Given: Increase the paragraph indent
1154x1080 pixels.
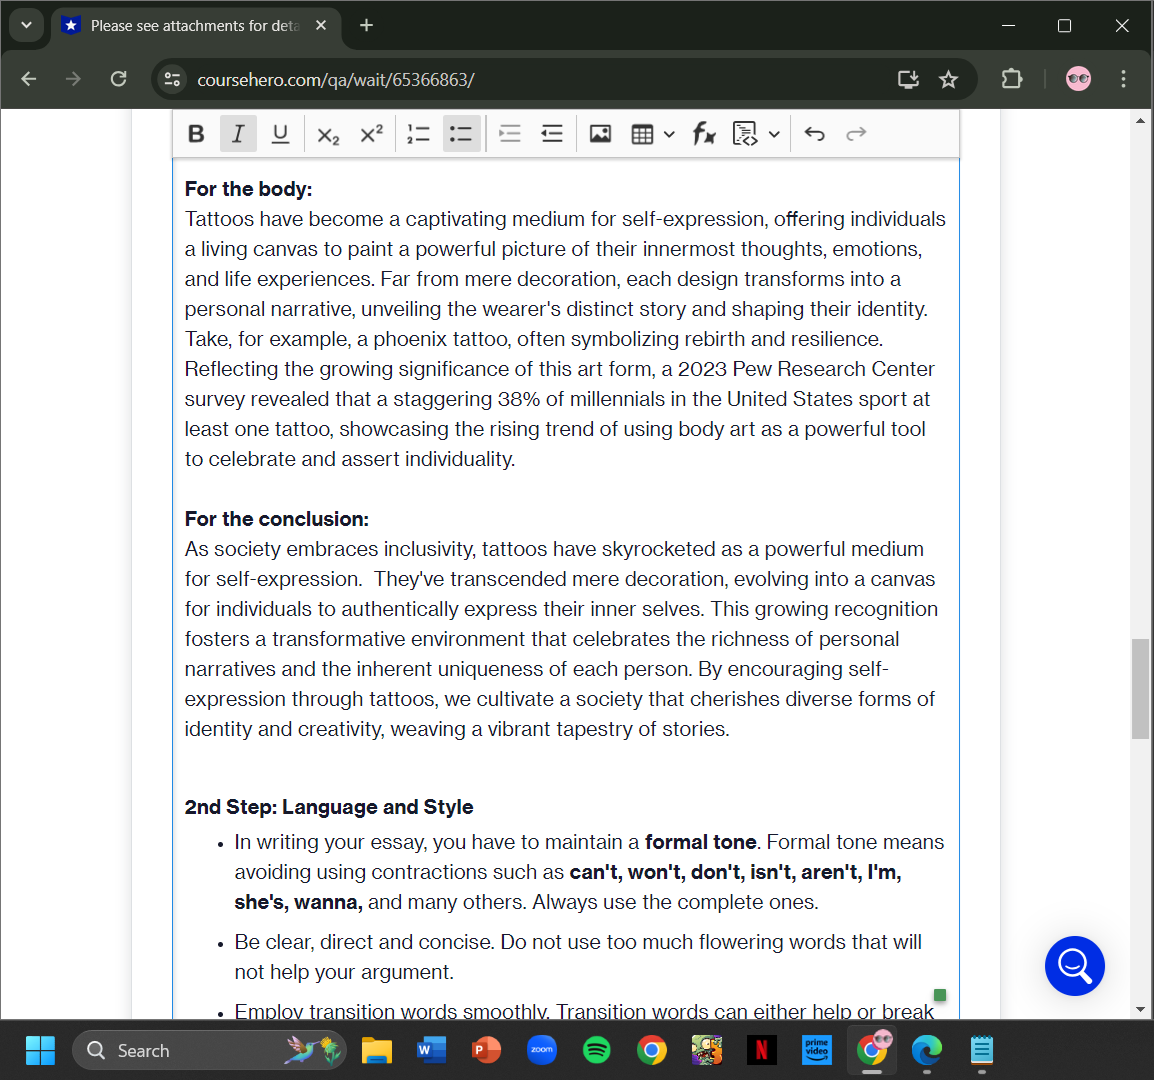Looking at the screenshot, I should (x=551, y=133).
